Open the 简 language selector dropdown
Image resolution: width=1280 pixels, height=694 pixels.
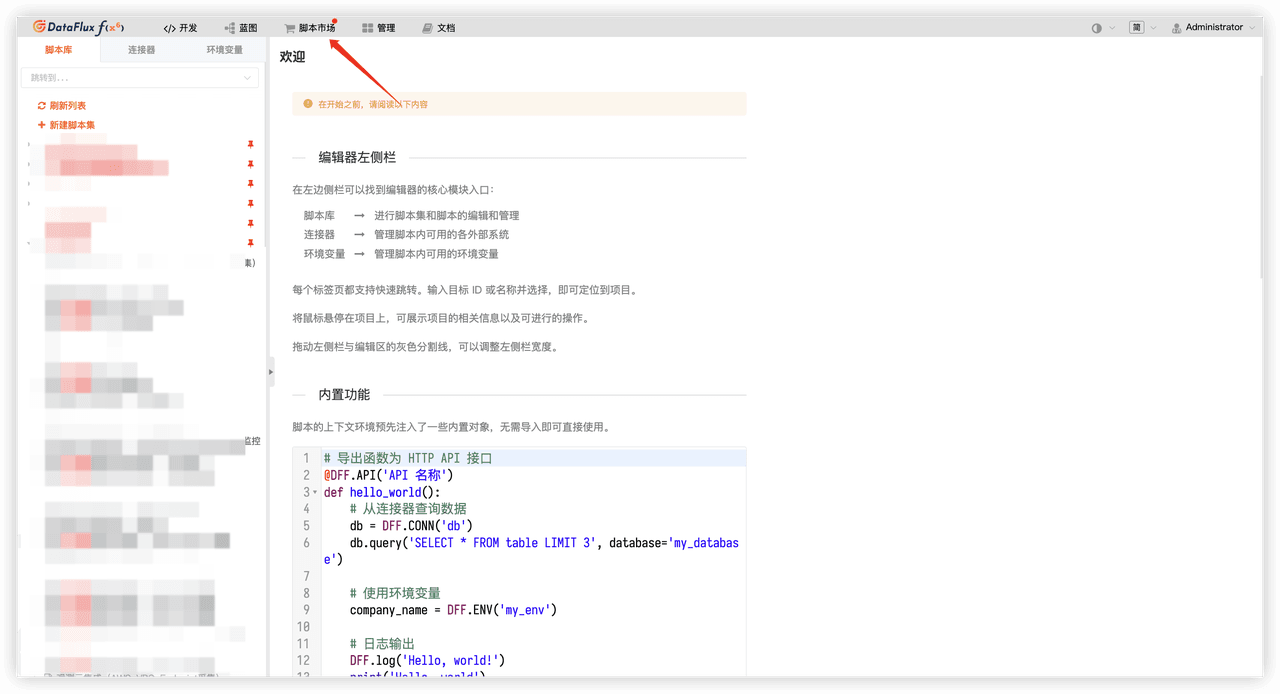click(1143, 28)
